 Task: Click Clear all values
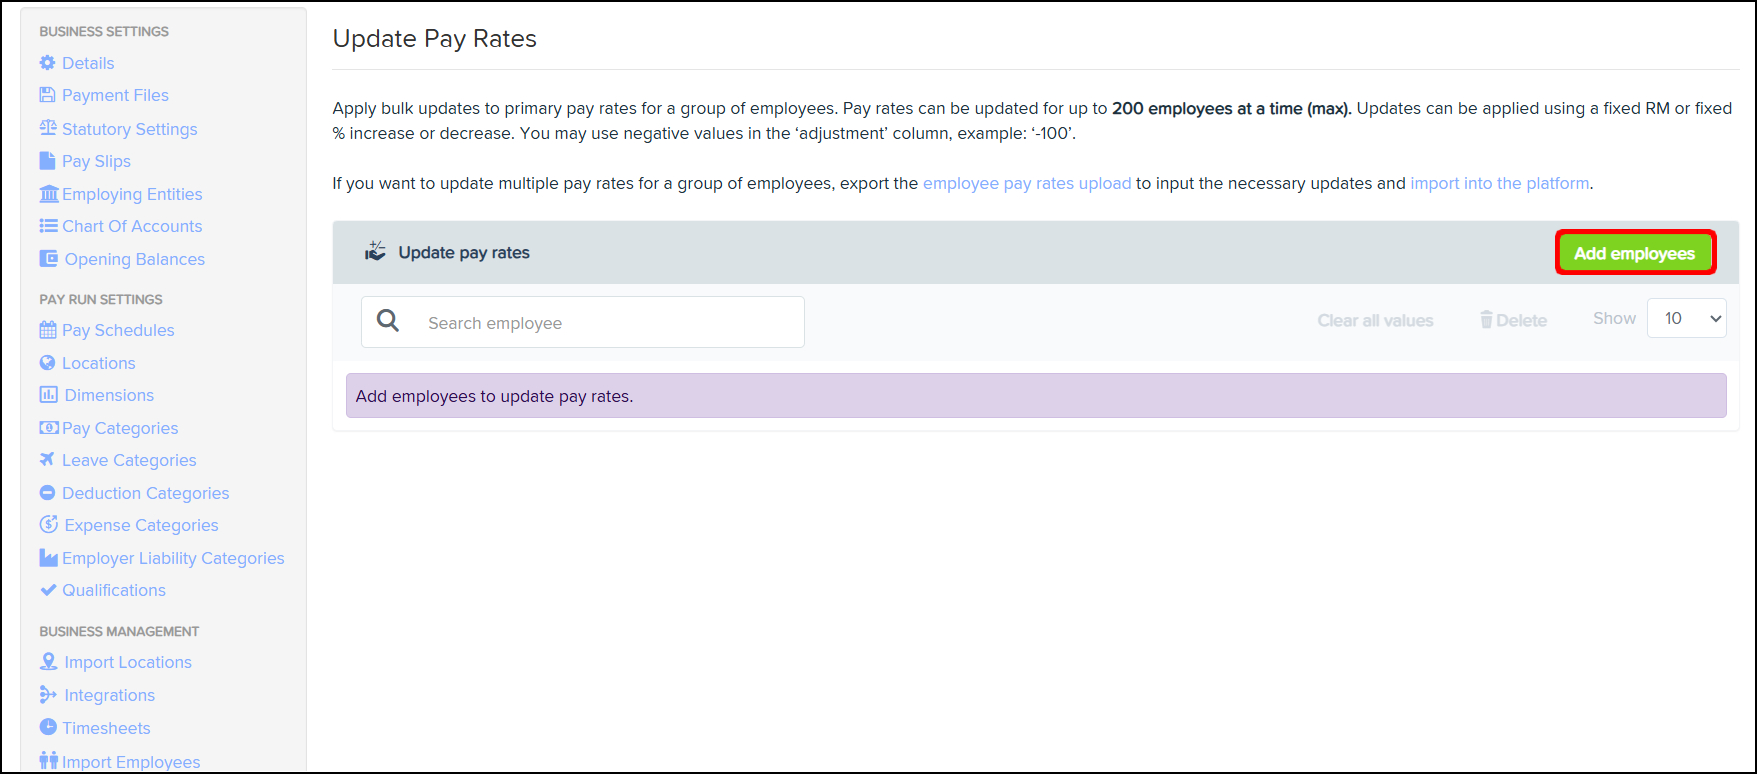[1375, 320]
